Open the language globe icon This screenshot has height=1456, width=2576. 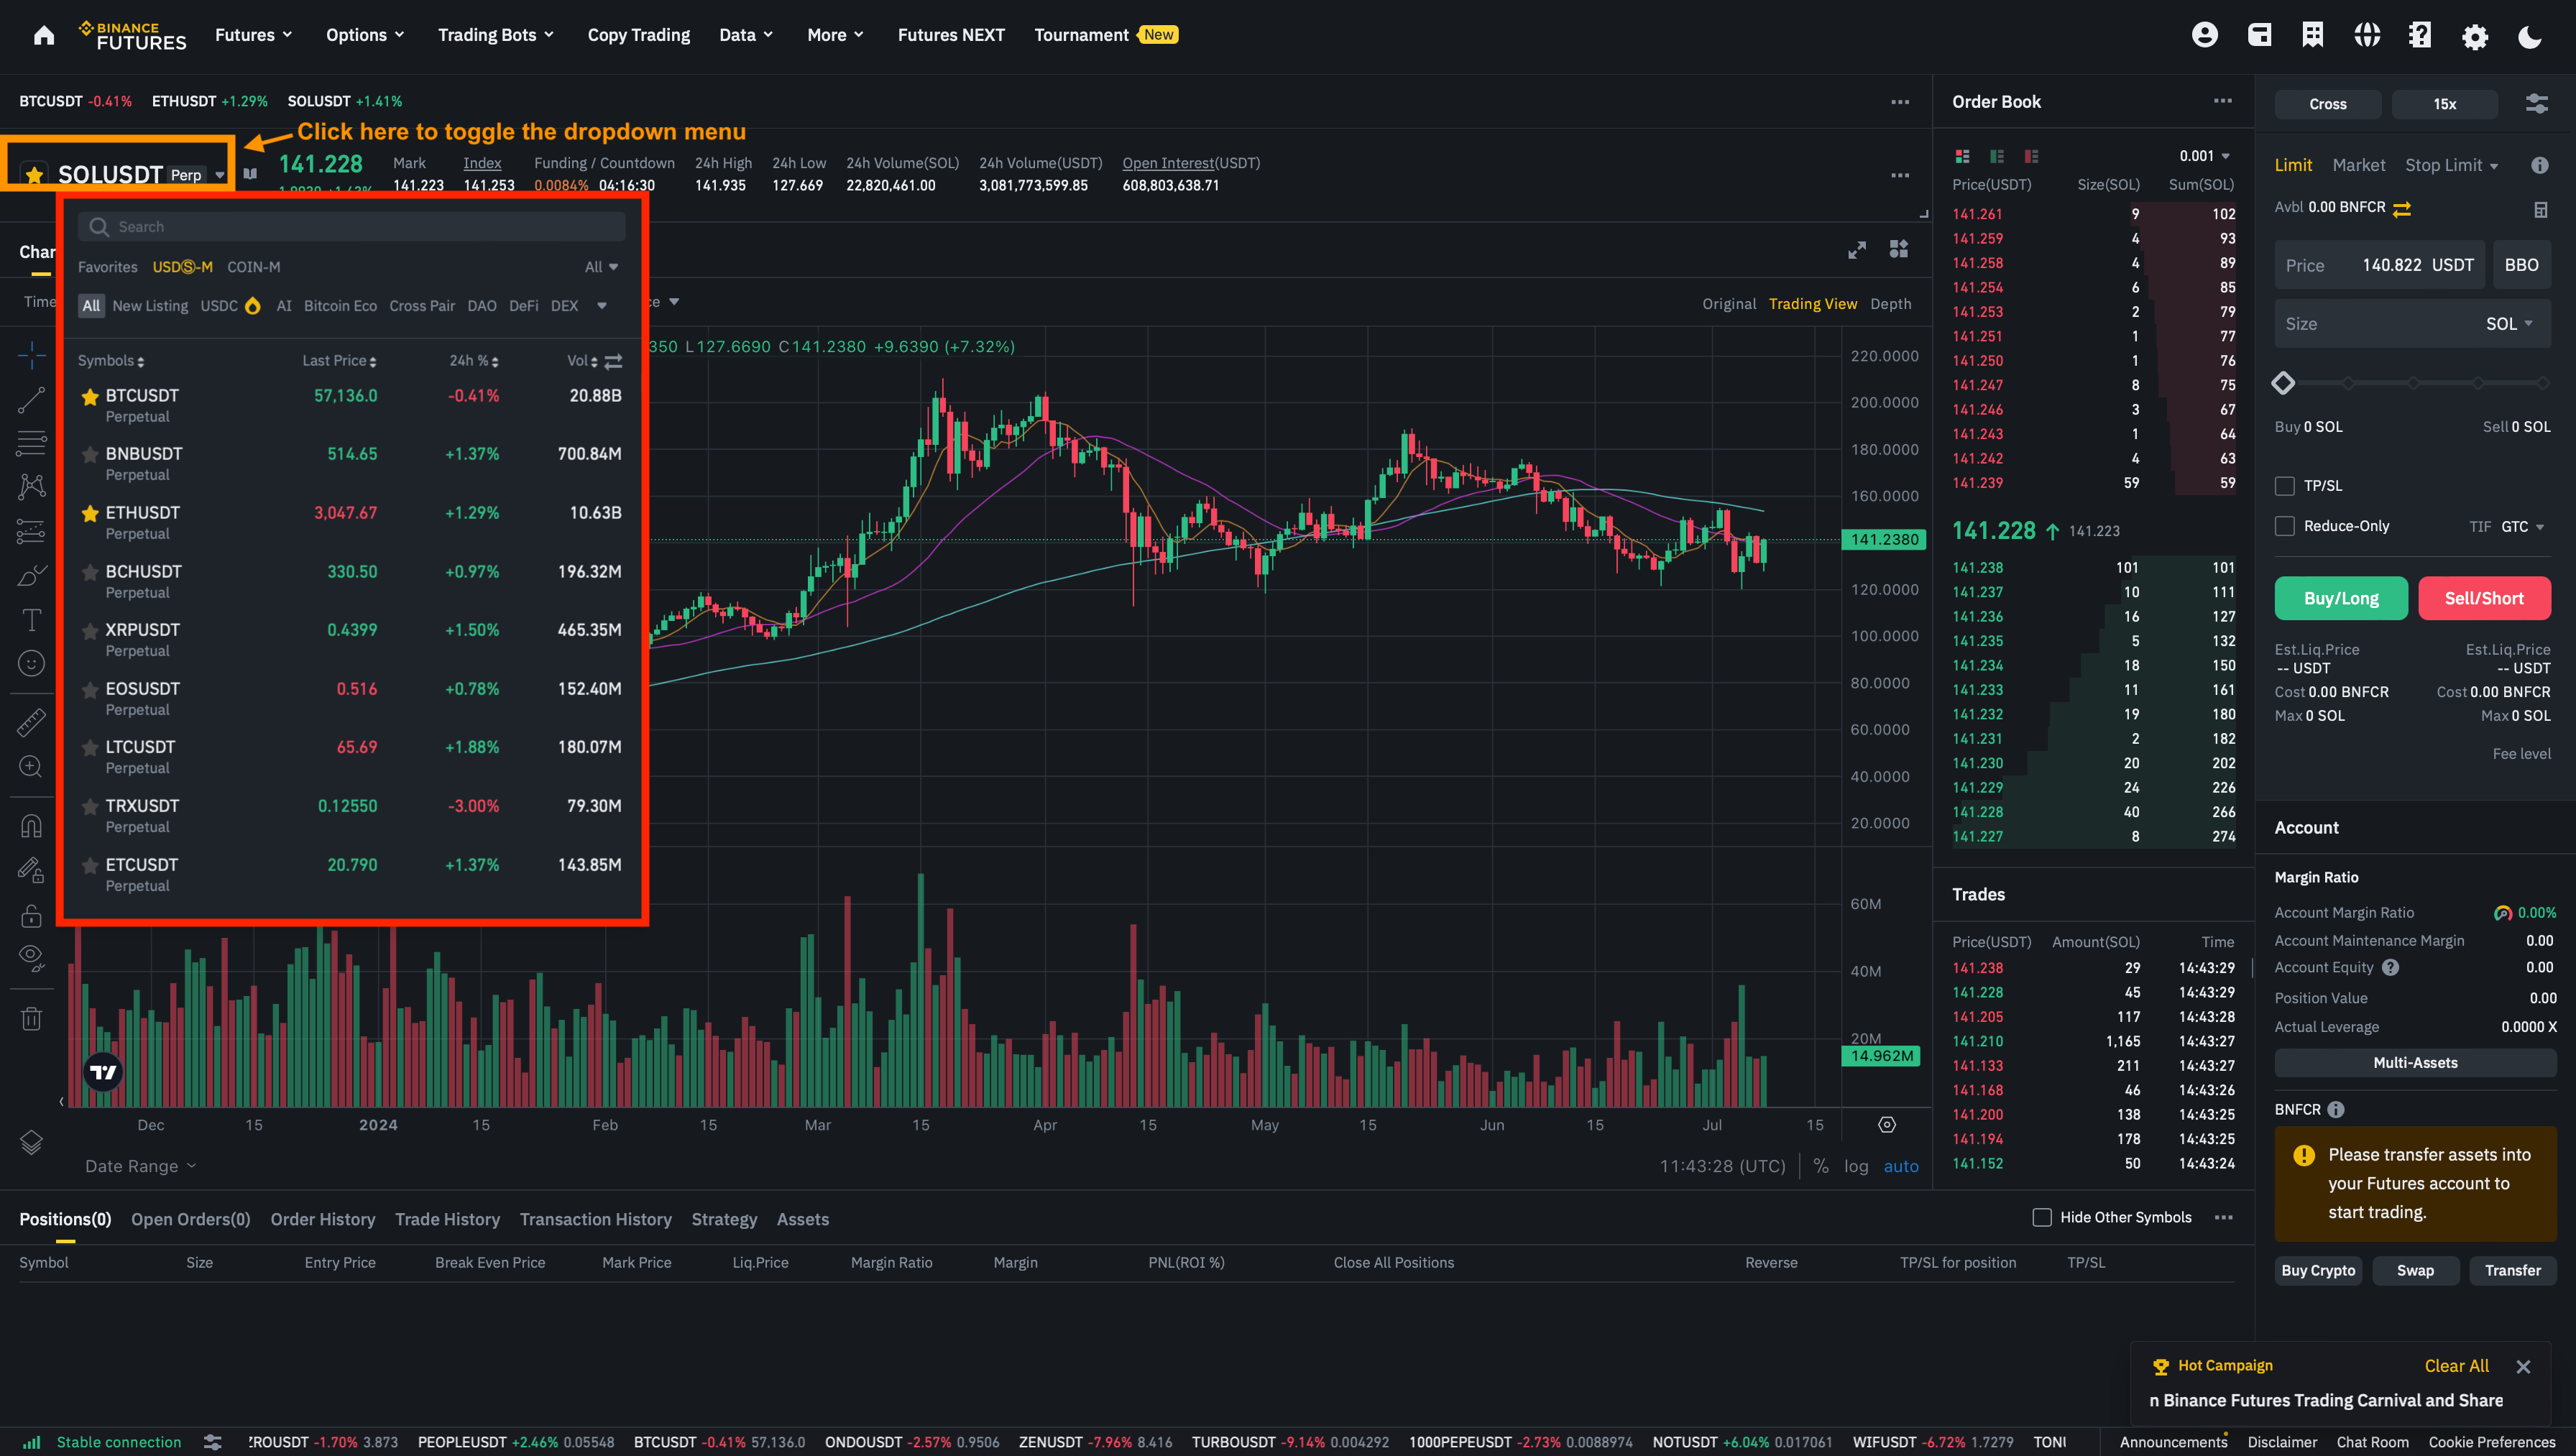tap(2367, 36)
